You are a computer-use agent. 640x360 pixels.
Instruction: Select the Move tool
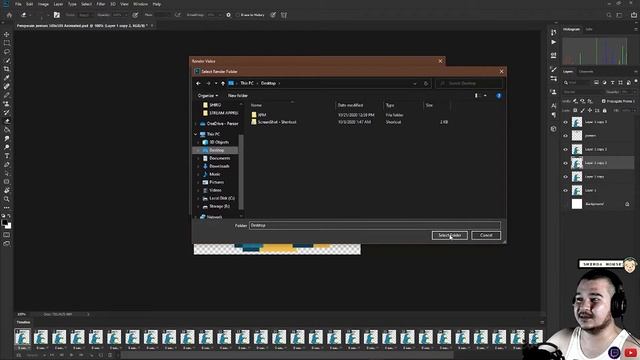click(7, 34)
